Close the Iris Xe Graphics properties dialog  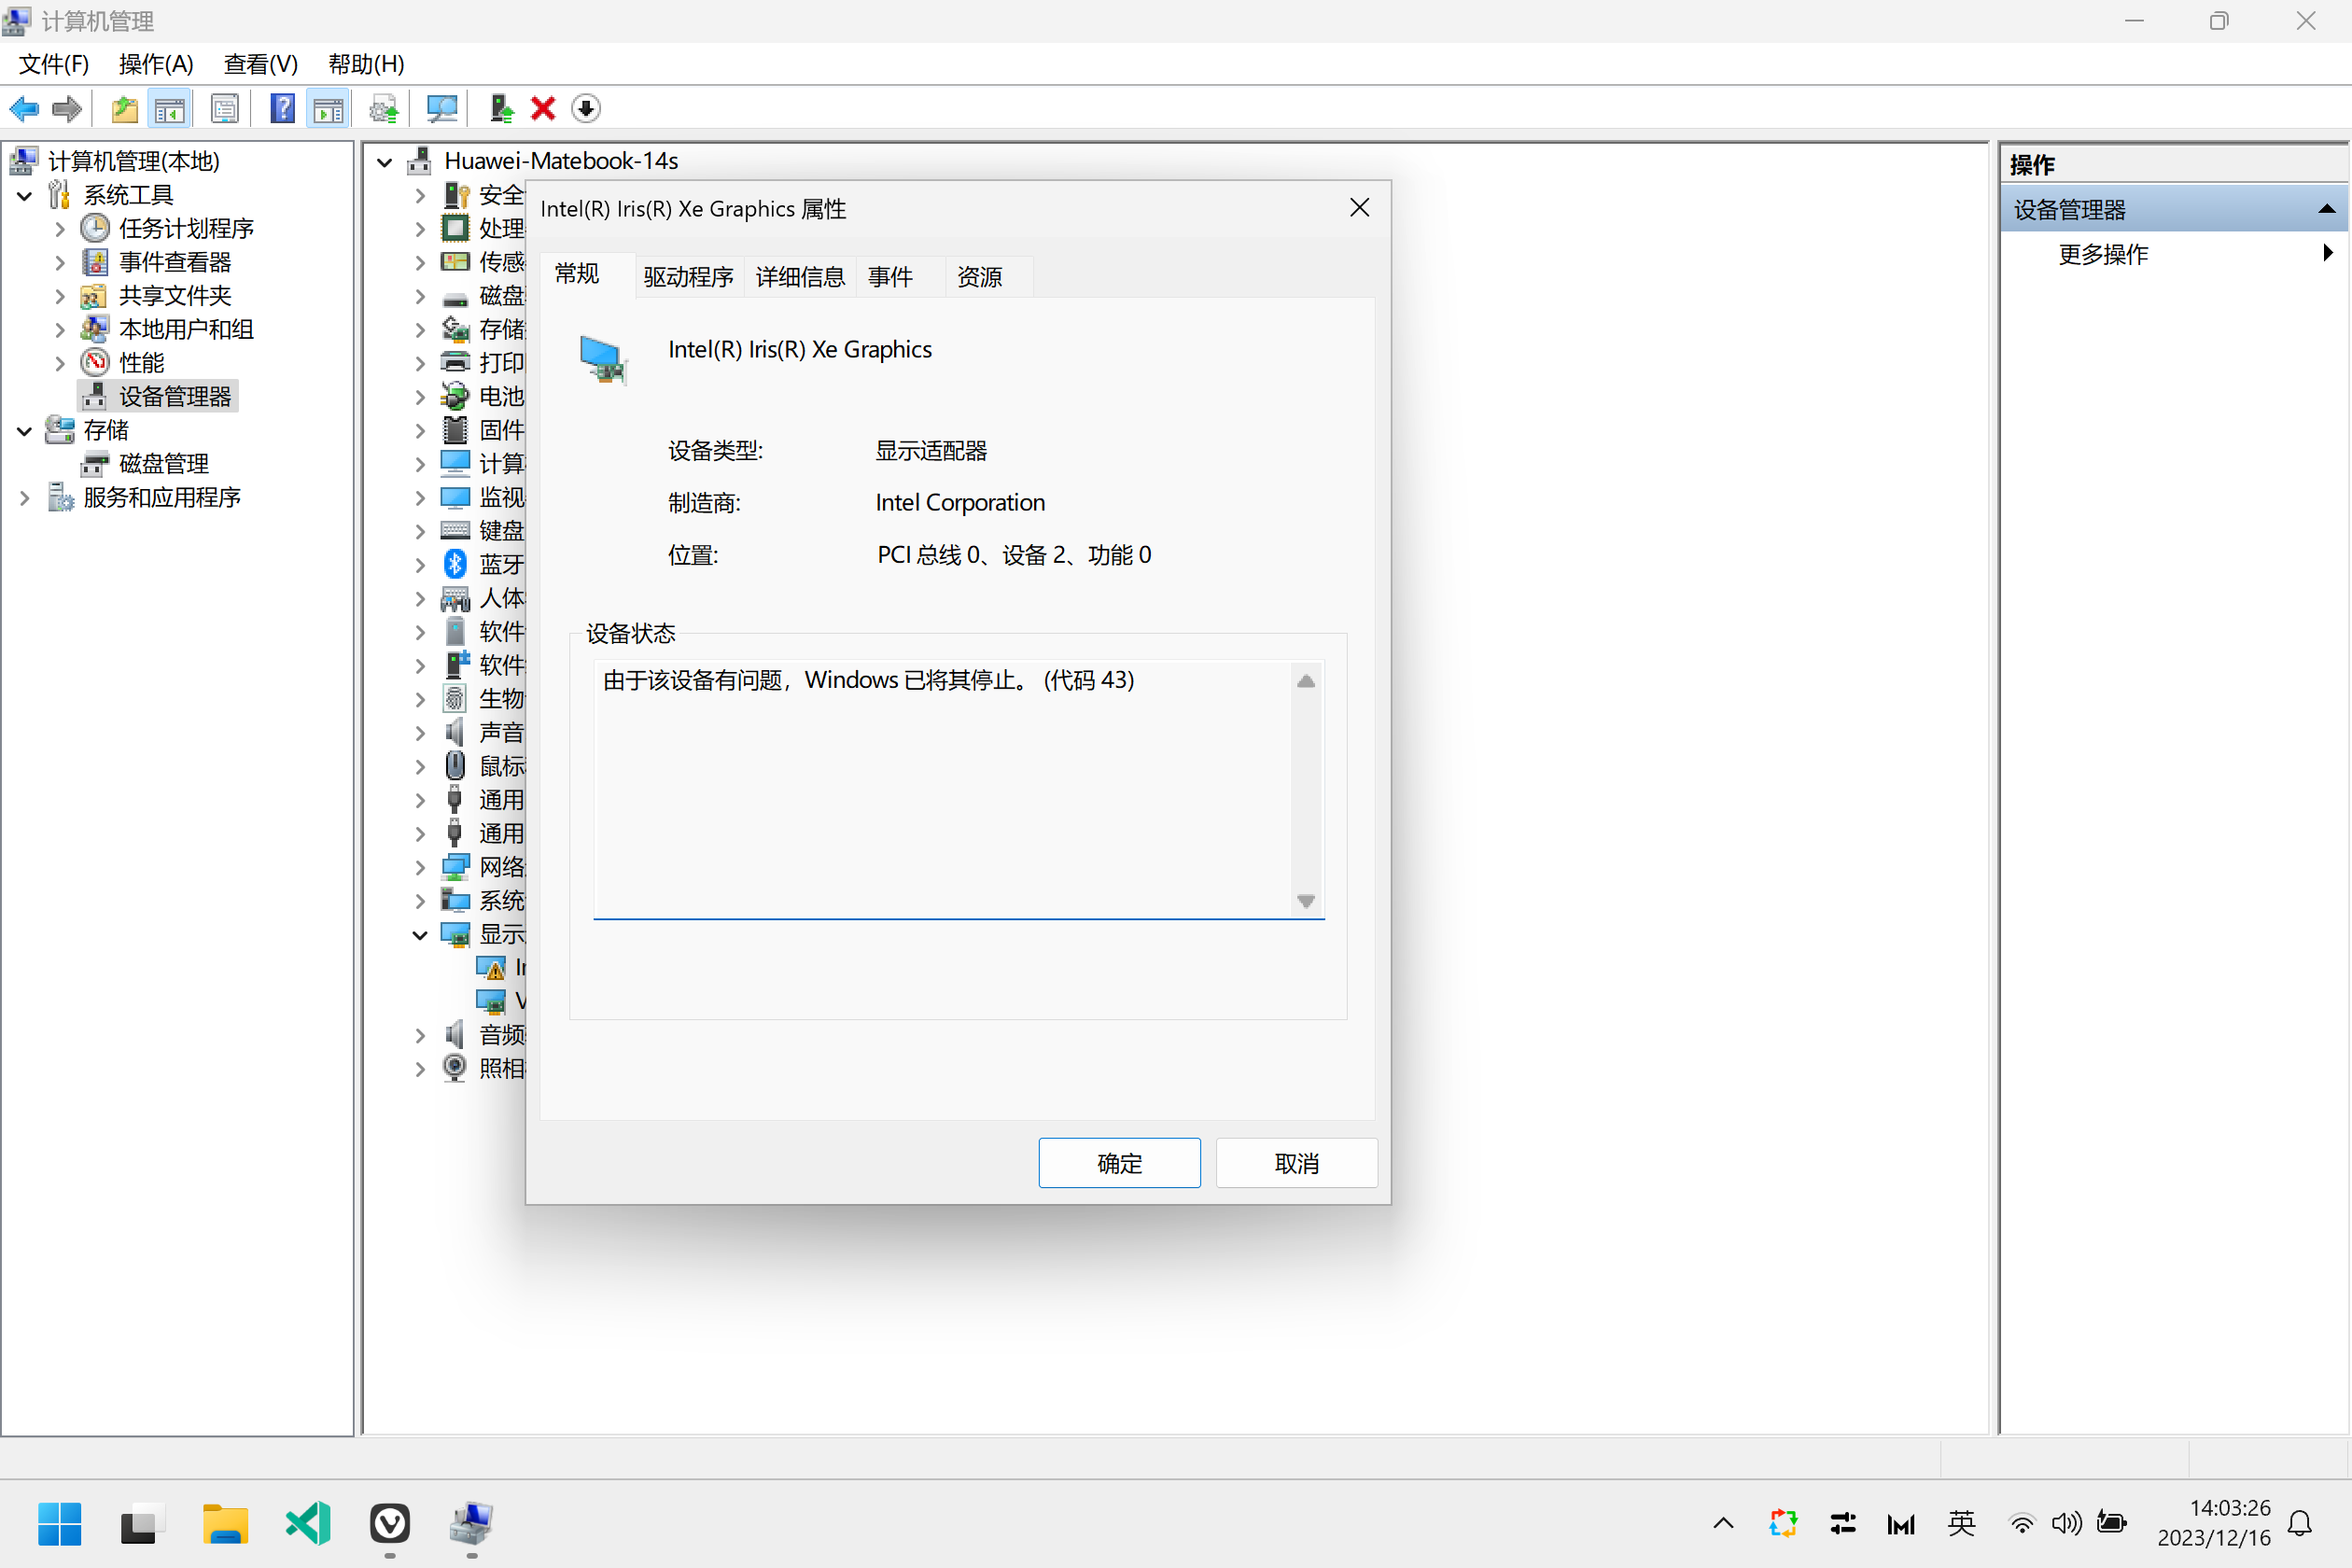pyautogui.click(x=1359, y=208)
